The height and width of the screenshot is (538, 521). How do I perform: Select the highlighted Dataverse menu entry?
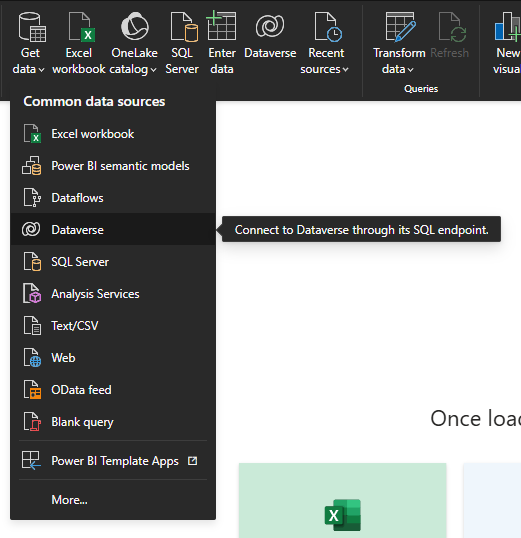[113, 230]
